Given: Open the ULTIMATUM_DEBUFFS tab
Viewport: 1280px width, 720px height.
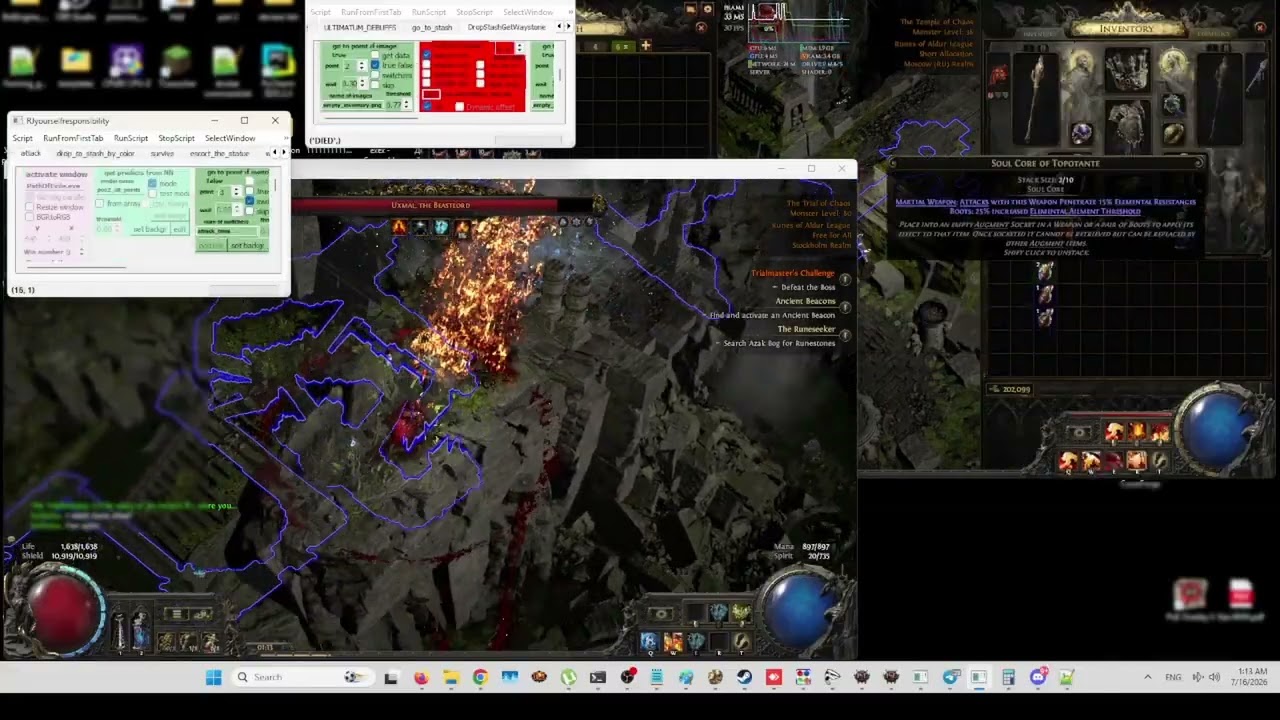Looking at the screenshot, I should click(x=360, y=27).
